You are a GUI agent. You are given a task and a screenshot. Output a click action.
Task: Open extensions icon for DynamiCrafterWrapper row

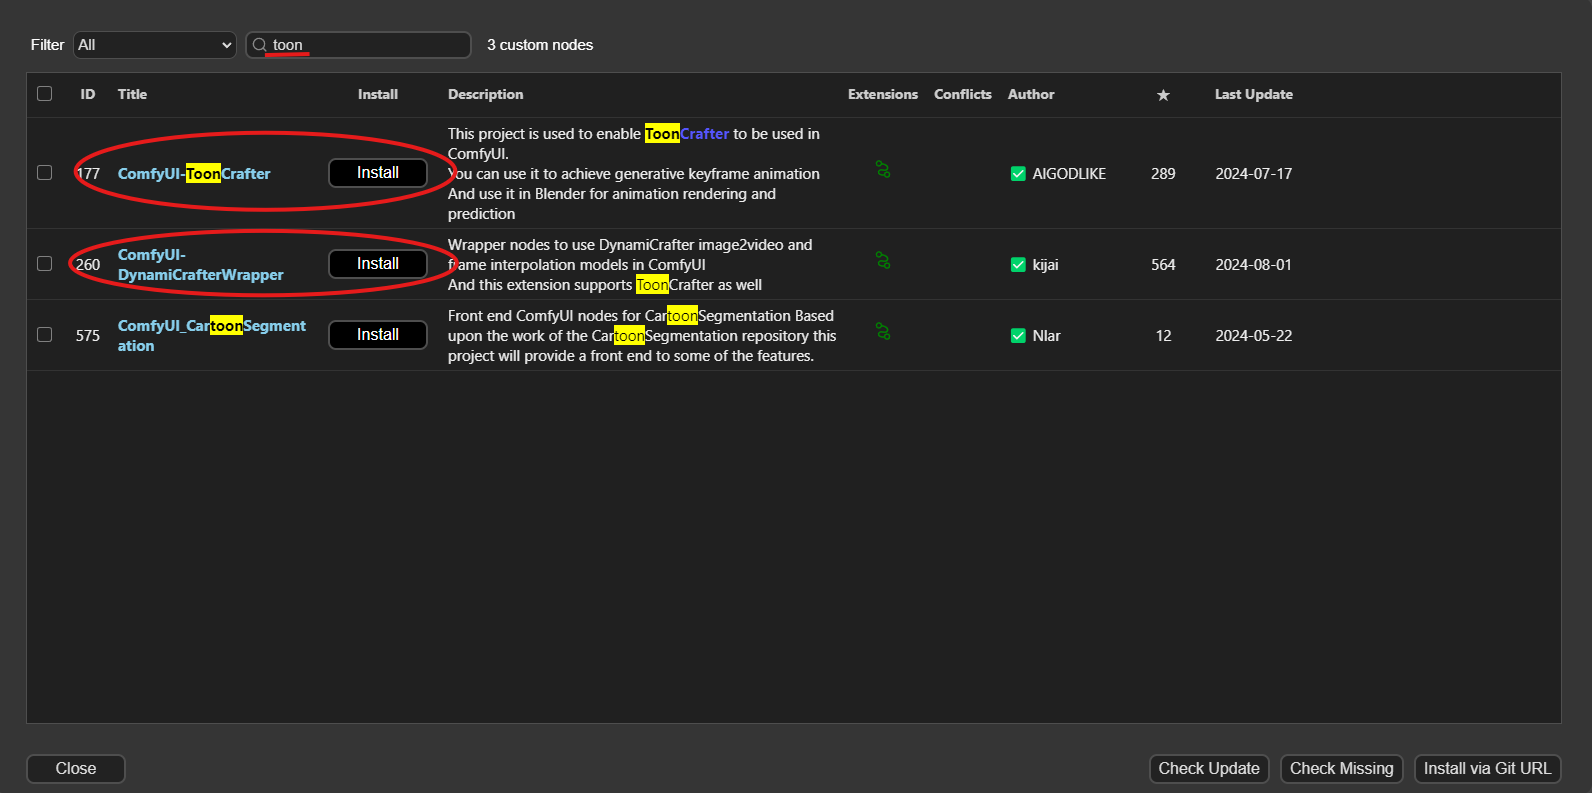click(x=883, y=261)
